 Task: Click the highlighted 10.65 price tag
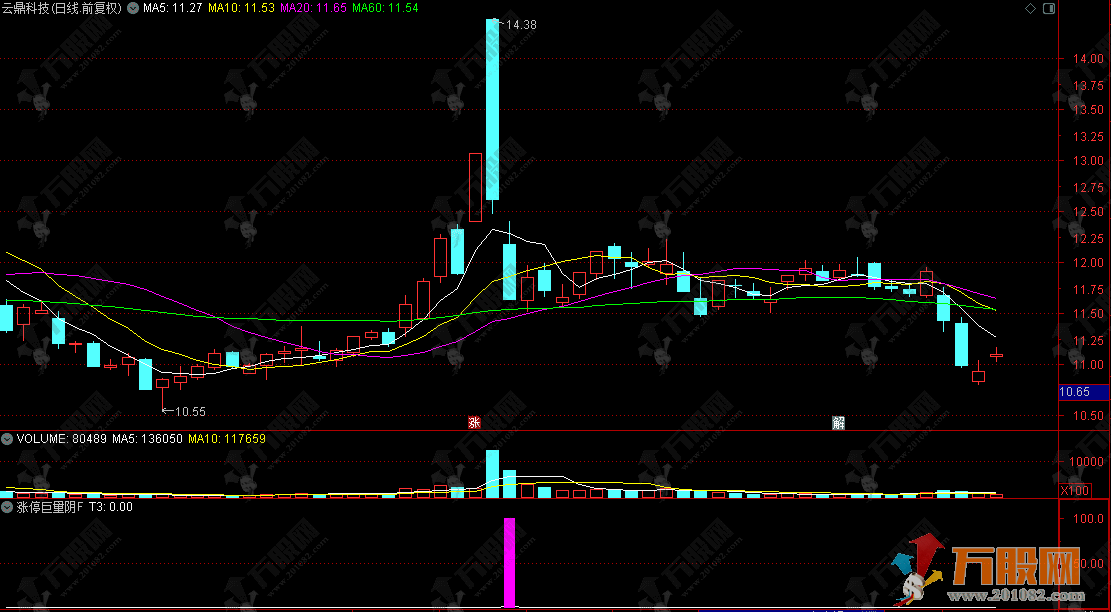coord(1083,392)
